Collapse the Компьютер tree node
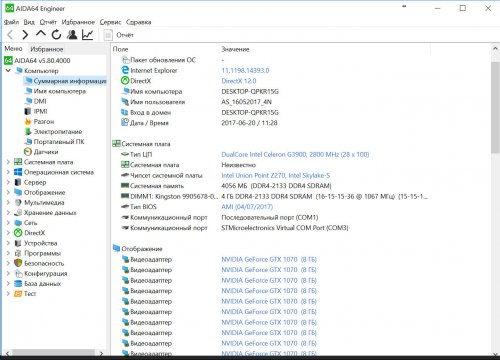Image resolution: width=500 pixels, height=360 pixels. [8, 71]
